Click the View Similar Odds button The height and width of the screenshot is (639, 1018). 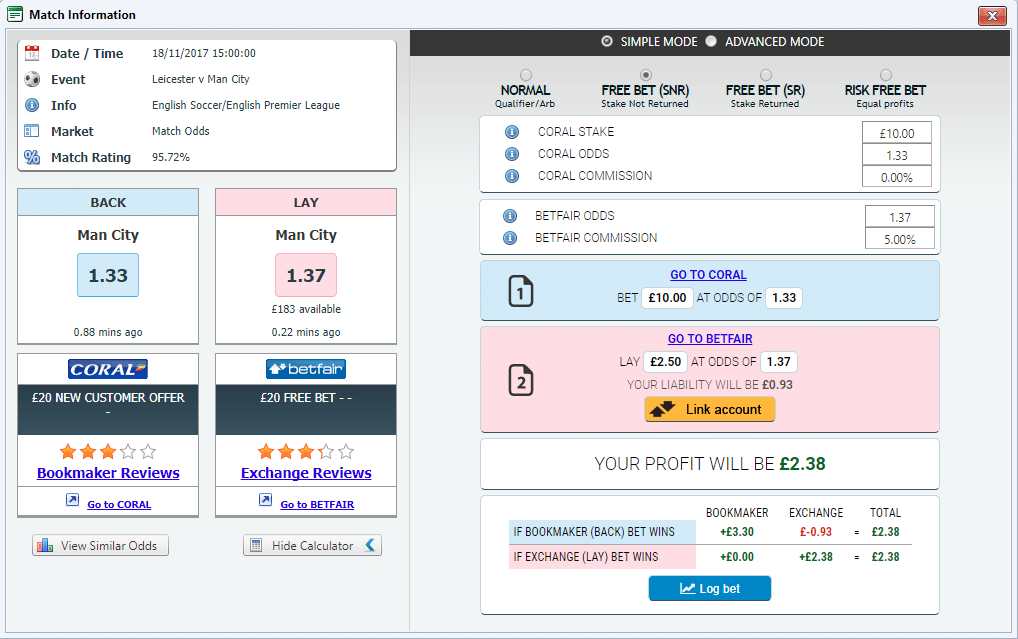(x=100, y=545)
